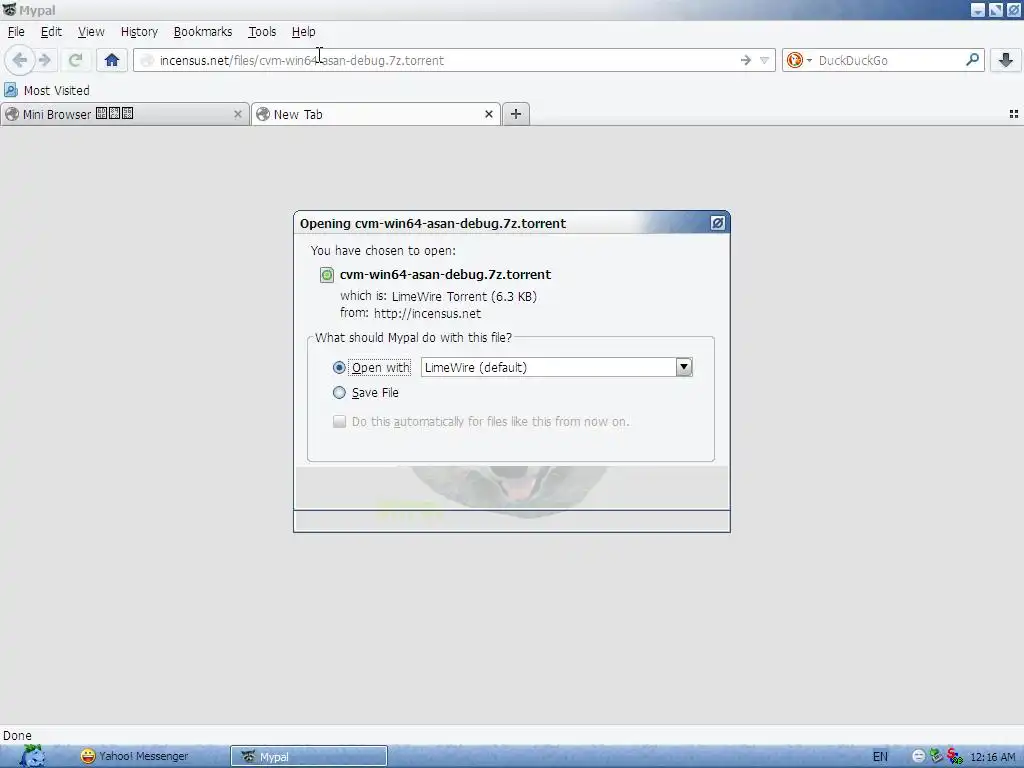Click the DuckDuckGo logo icon

794,60
